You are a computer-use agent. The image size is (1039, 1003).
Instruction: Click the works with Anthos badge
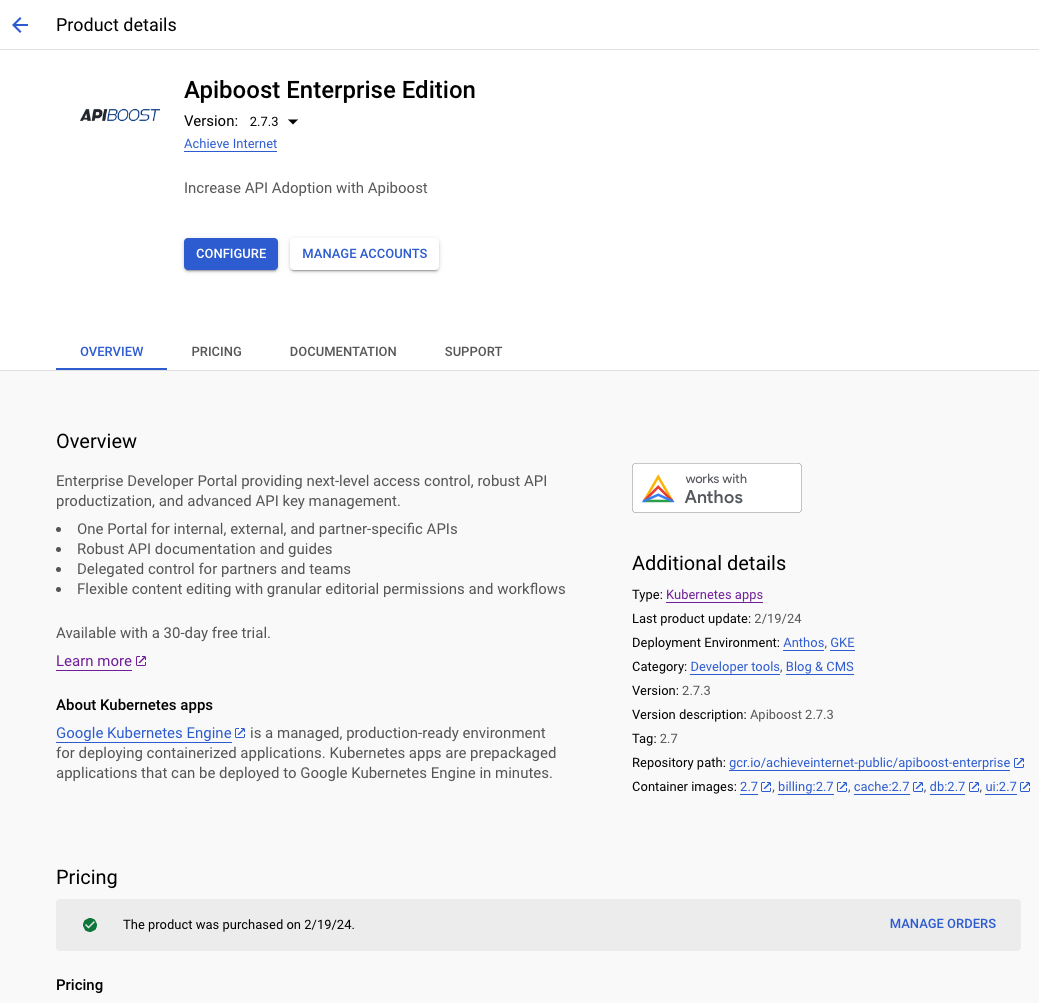pyautogui.click(x=716, y=488)
